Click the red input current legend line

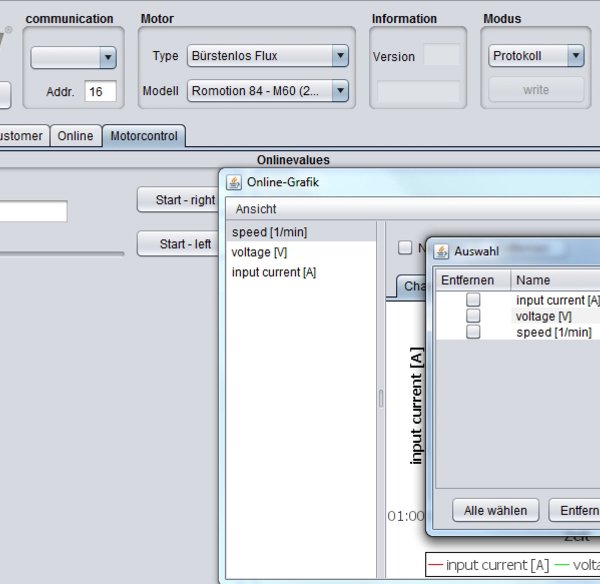[x=435, y=565]
